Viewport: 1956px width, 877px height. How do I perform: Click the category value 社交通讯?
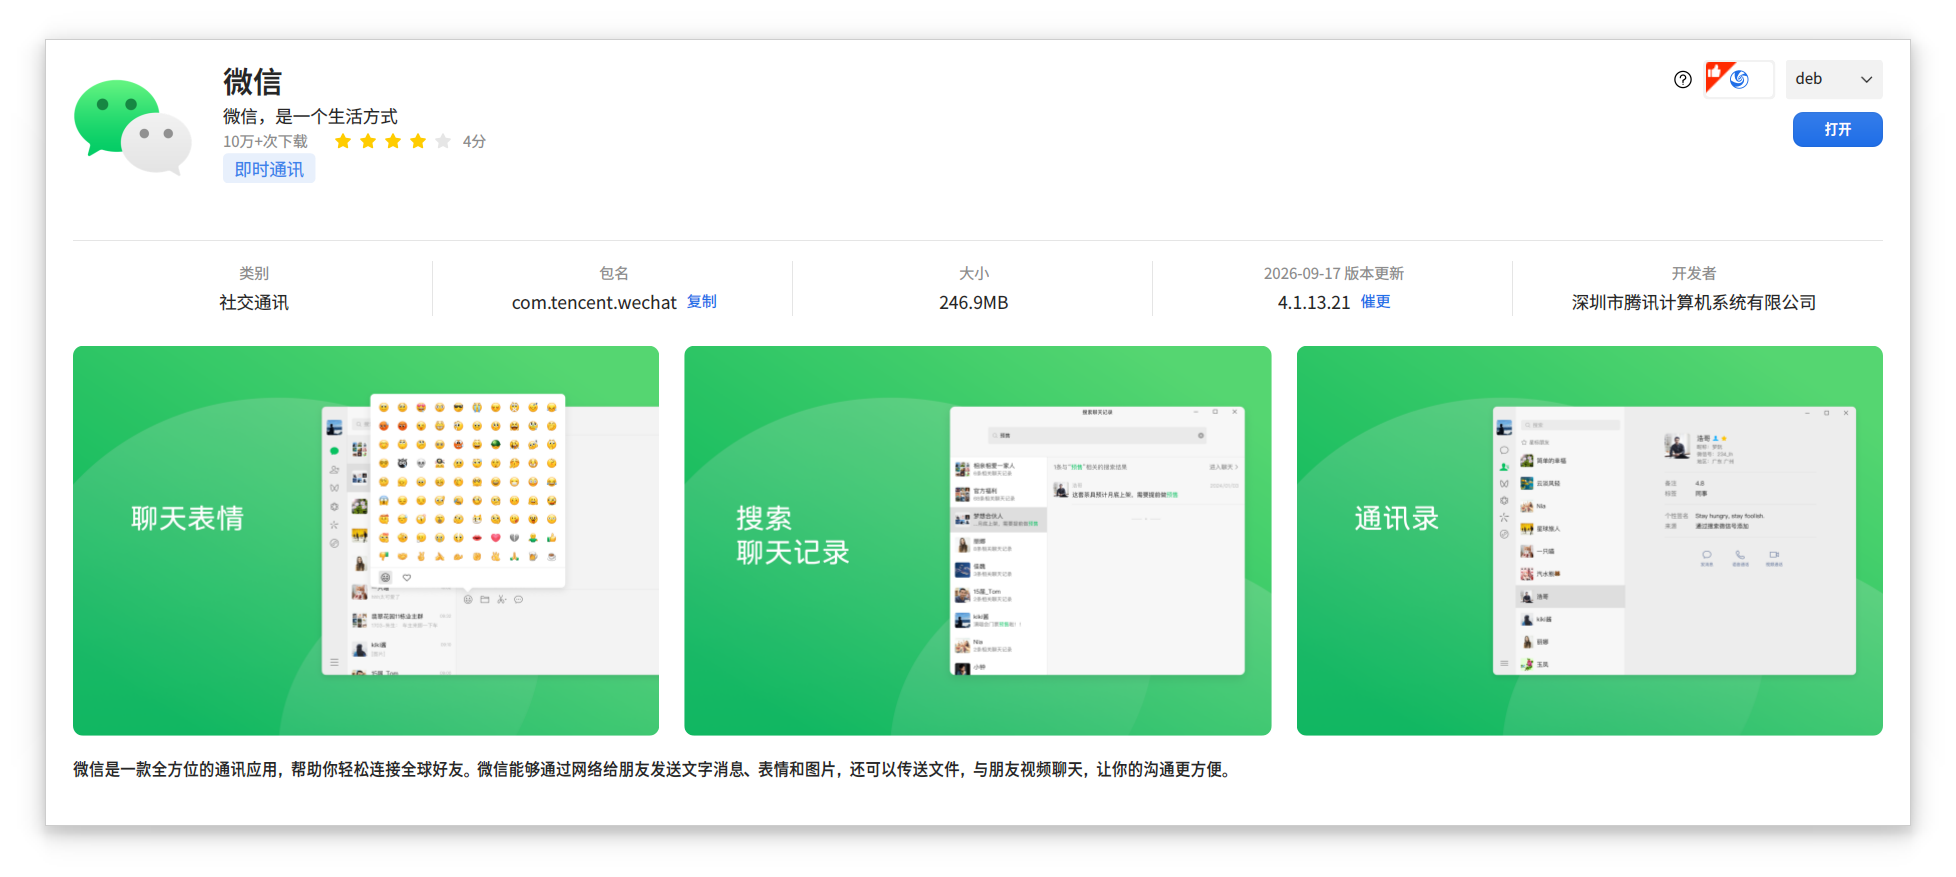coord(254,303)
